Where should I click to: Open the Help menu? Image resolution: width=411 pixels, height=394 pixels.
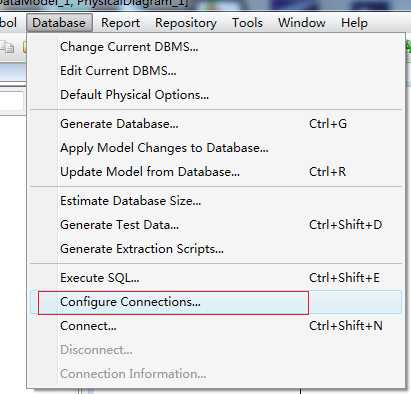click(x=354, y=23)
